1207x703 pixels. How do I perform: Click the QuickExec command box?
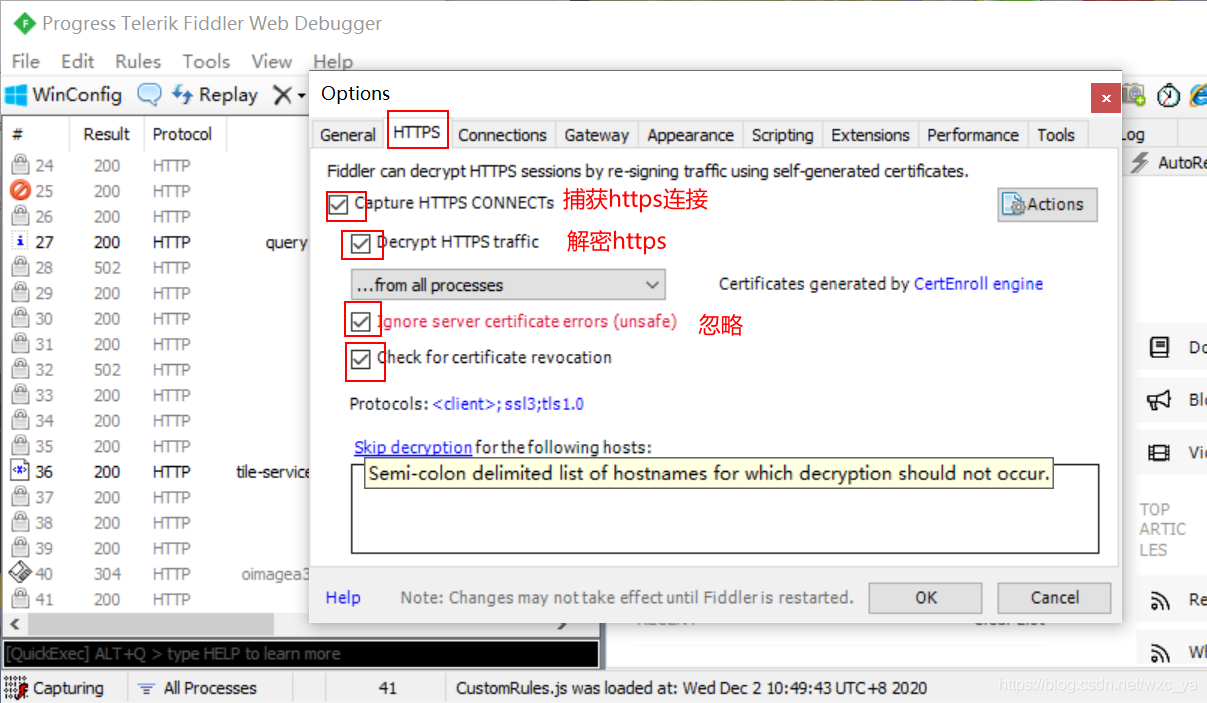301,654
